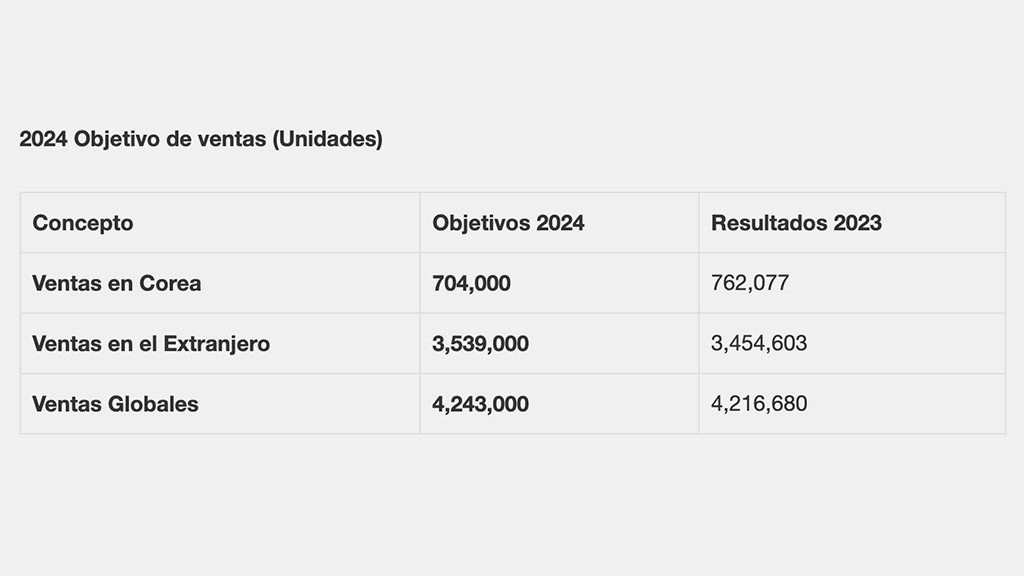1024x576 pixels.
Task: Select the 762,077 result value cell
Action: click(852, 283)
